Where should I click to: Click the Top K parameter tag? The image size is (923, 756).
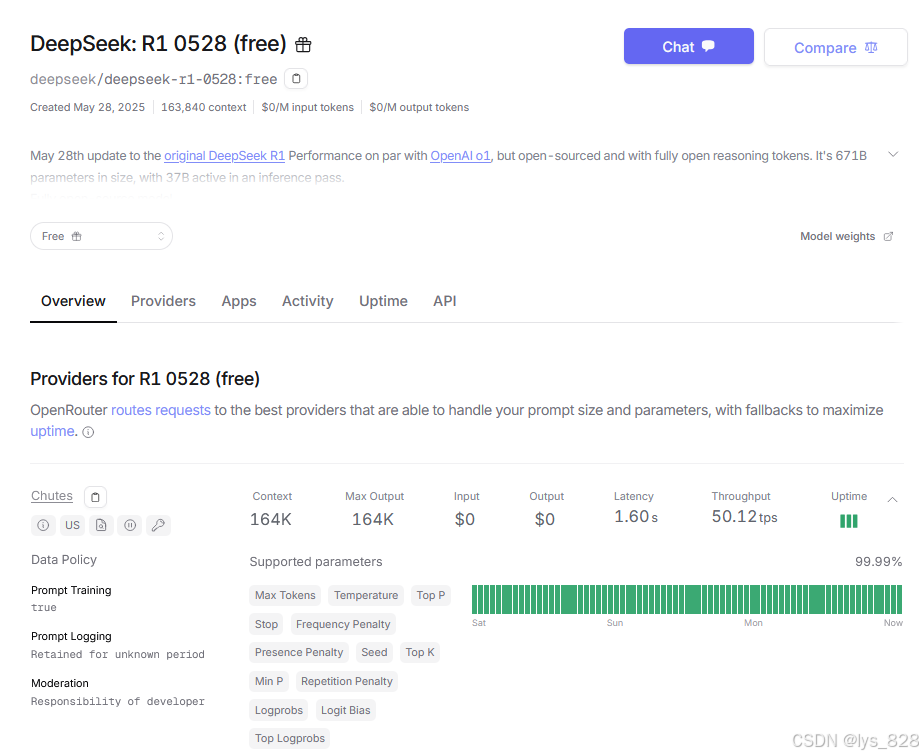[x=420, y=652]
